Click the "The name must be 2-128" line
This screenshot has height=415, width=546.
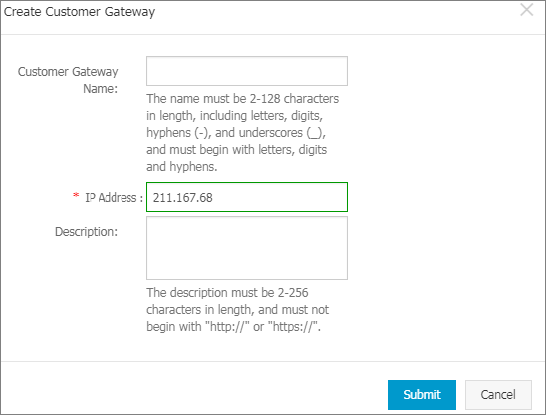point(242,99)
